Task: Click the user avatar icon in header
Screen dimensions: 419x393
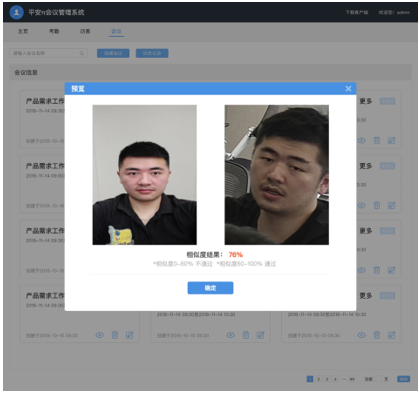Action: (x=16, y=12)
